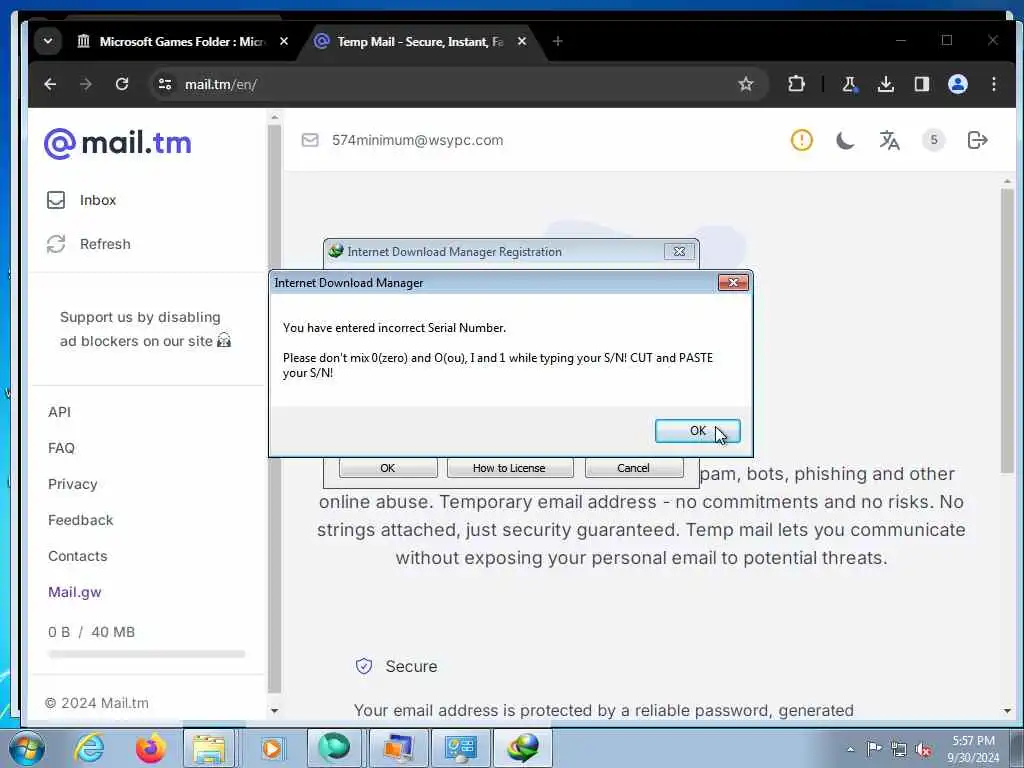View site information icon in address bar
The height and width of the screenshot is (768, 1024).
pos(165,84)
